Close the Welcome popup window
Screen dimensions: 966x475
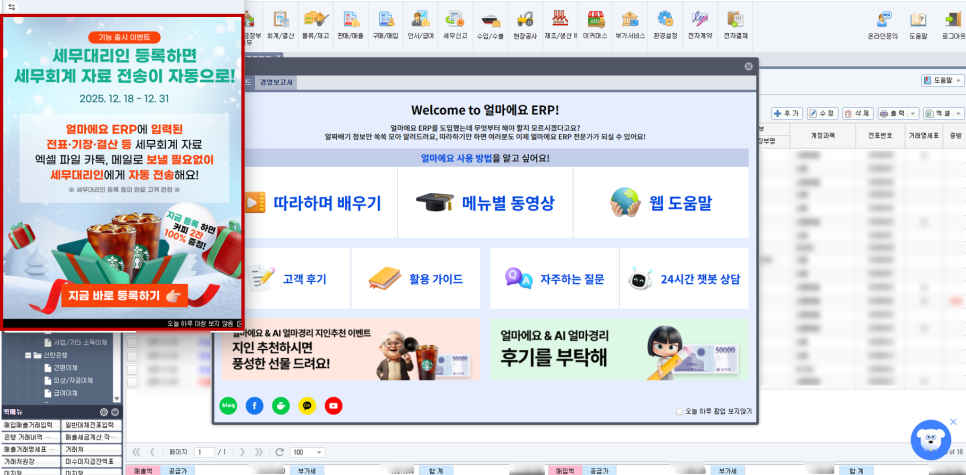[x=748, y=67]
